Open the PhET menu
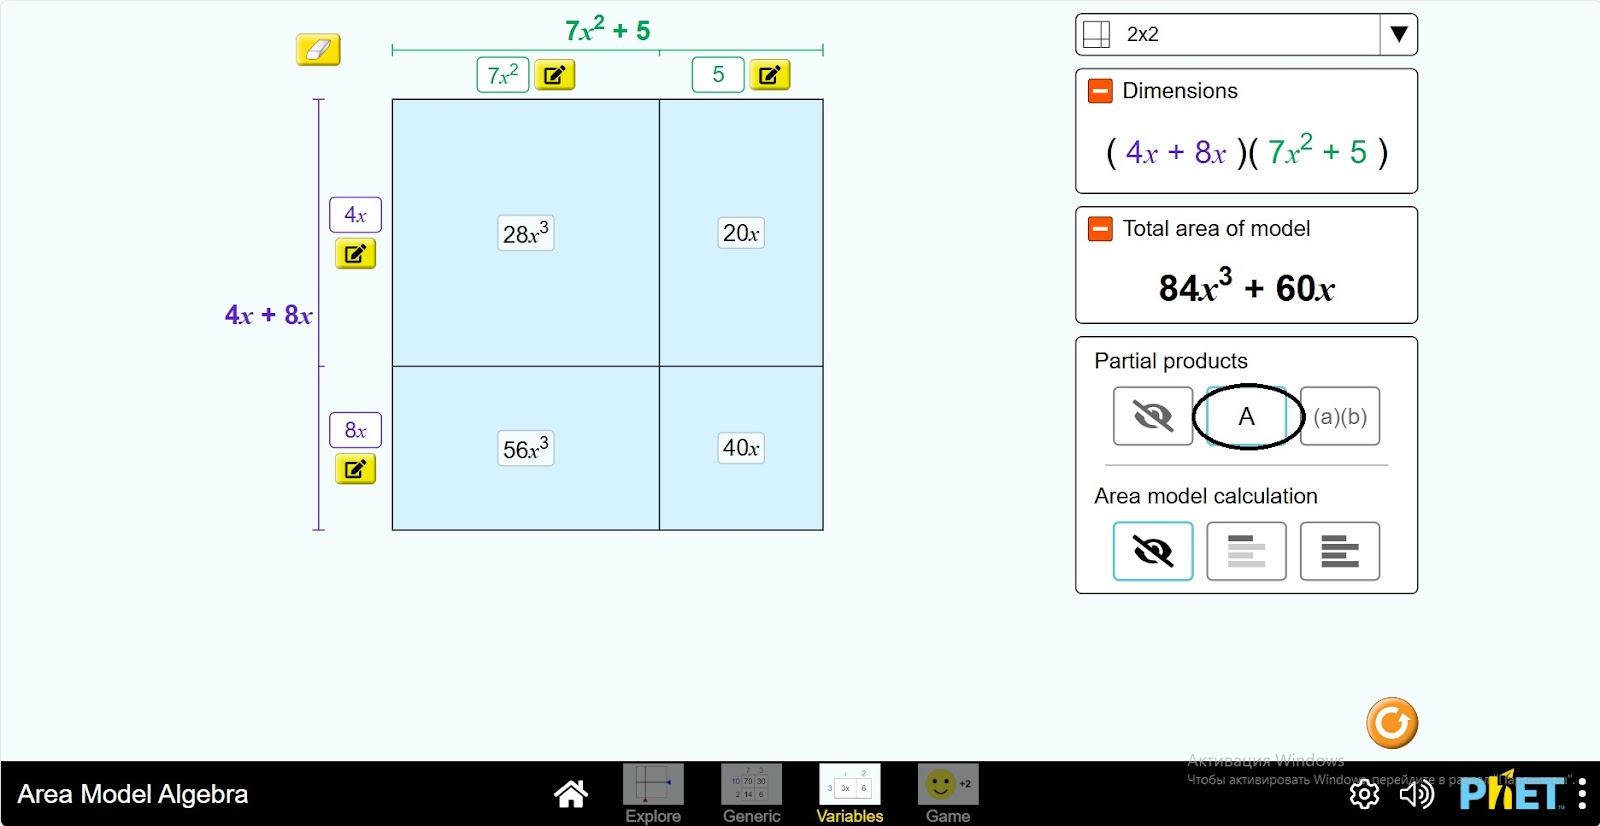Viewport: 1600px width, 826px height. [x=1581, y=794]
